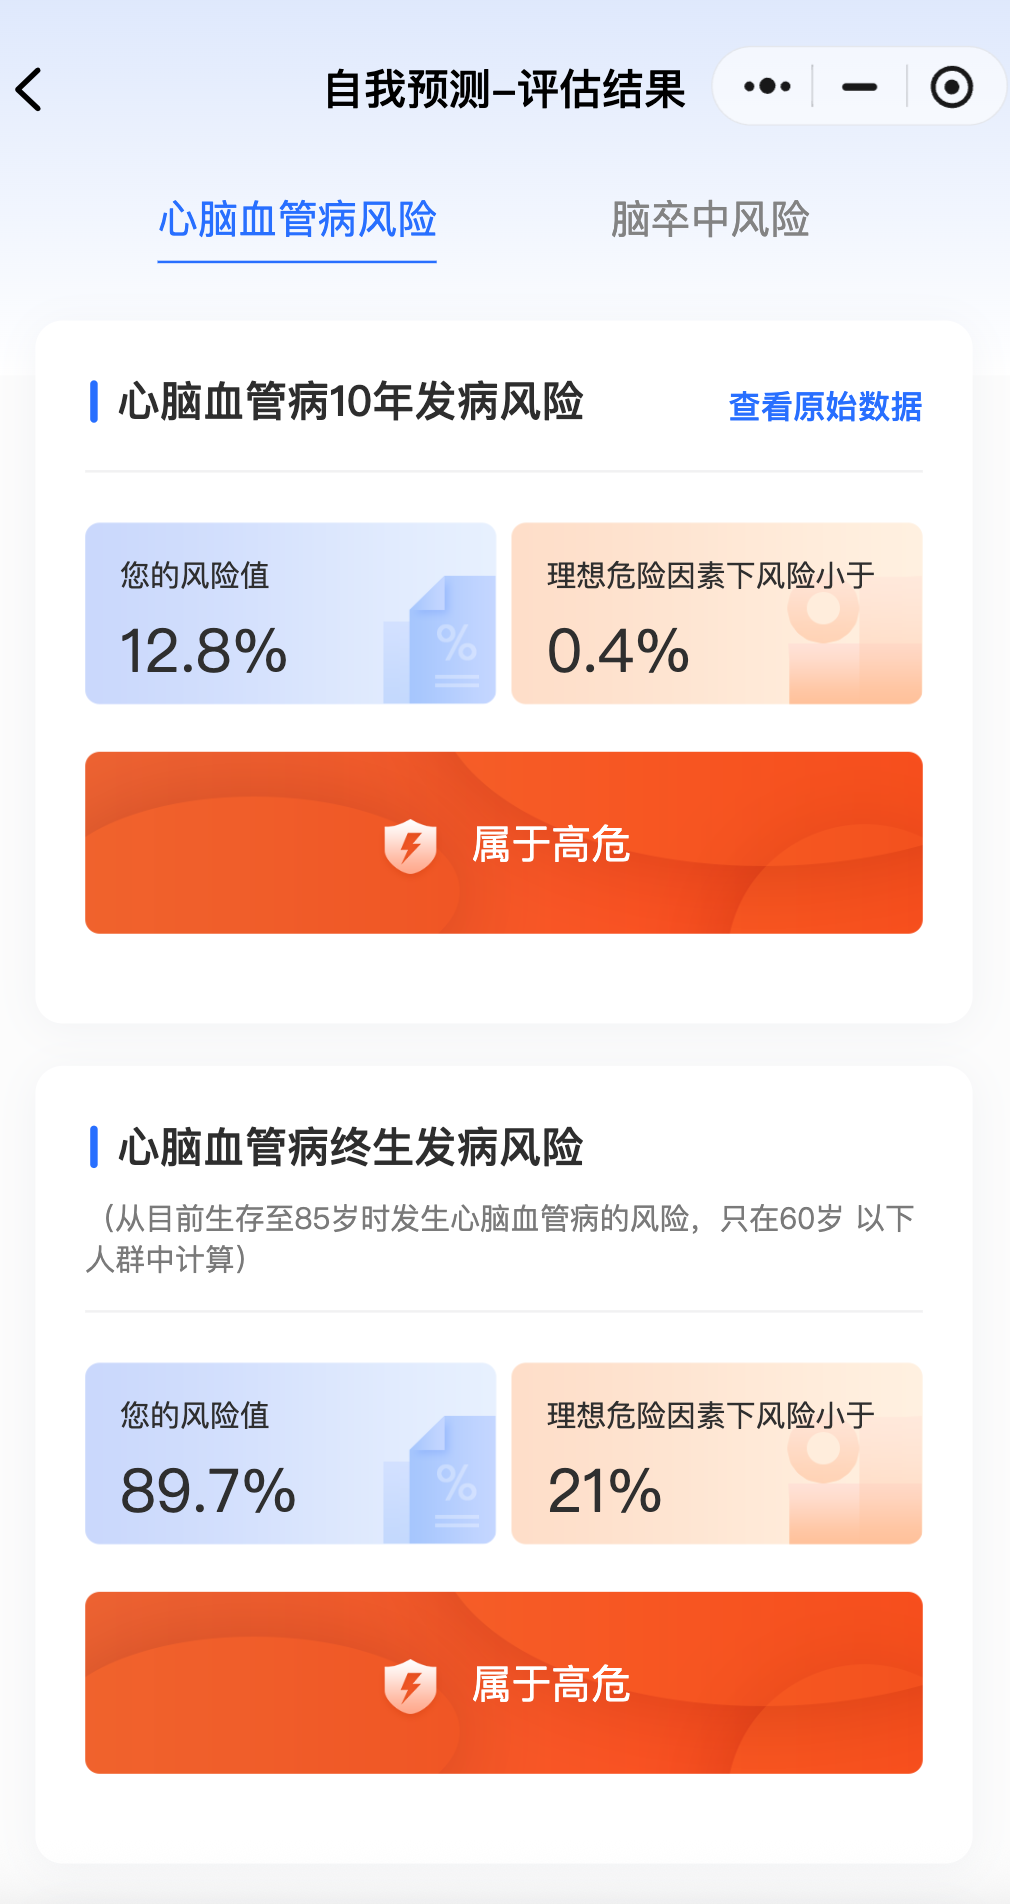
Task: Tap the back arrow icon
Action: pos(30,90)
